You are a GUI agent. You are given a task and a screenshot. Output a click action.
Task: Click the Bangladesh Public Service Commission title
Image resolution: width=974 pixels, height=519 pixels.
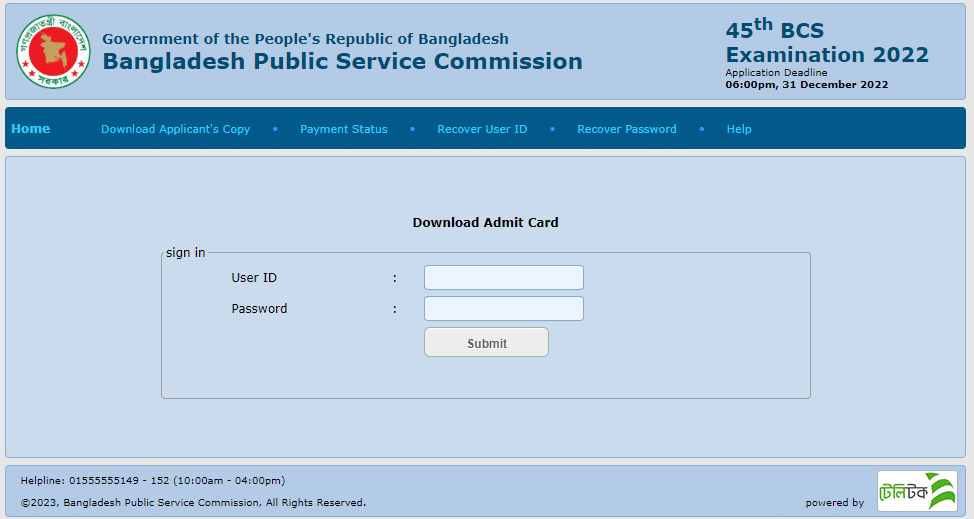click(x=342, y=62)
